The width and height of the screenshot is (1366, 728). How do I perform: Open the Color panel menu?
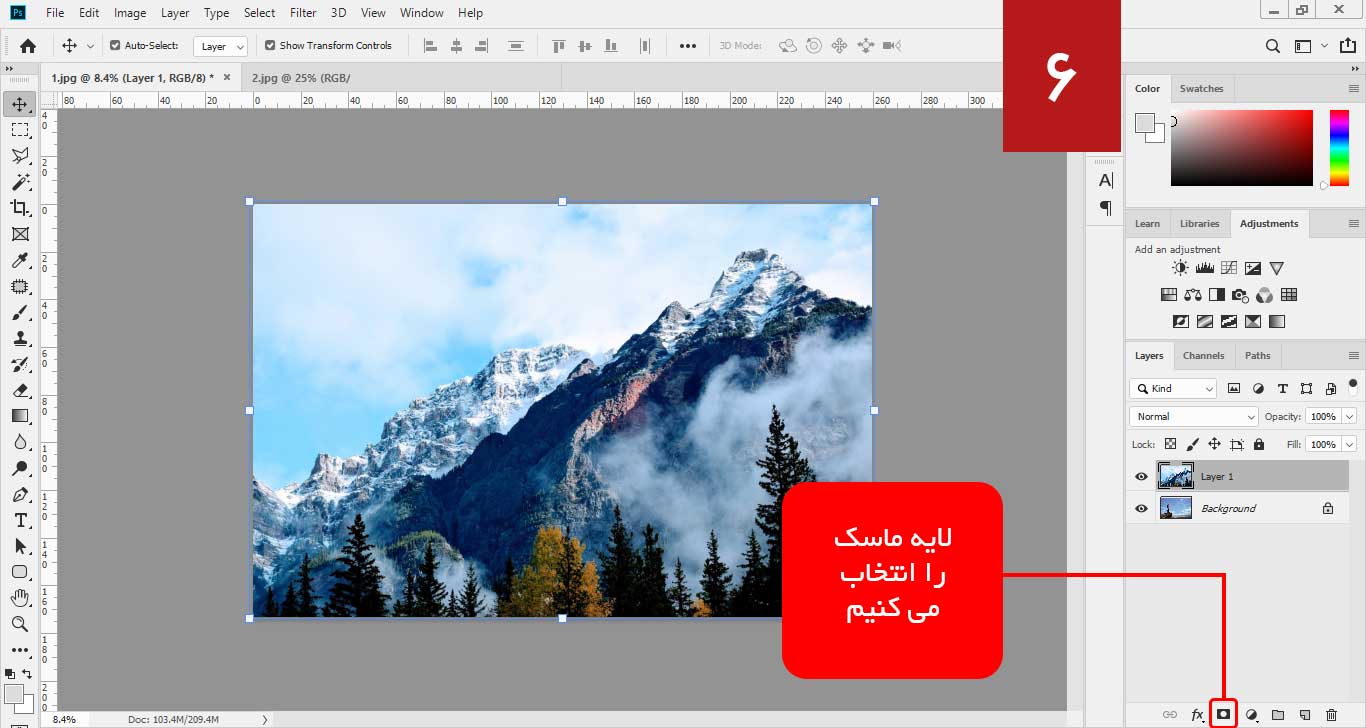click(1353, 88)
